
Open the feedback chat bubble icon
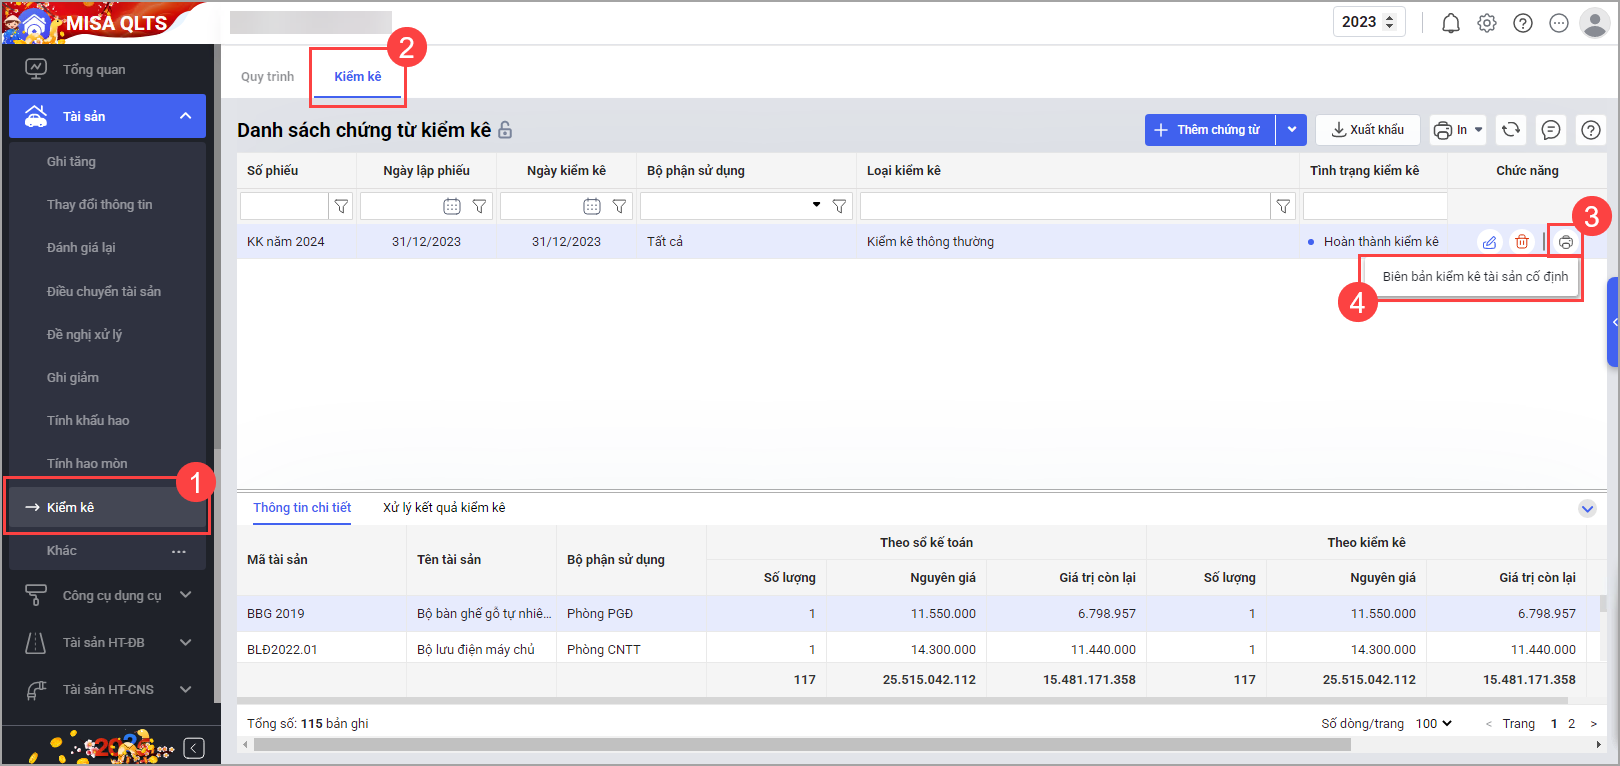click(1551, 130)
